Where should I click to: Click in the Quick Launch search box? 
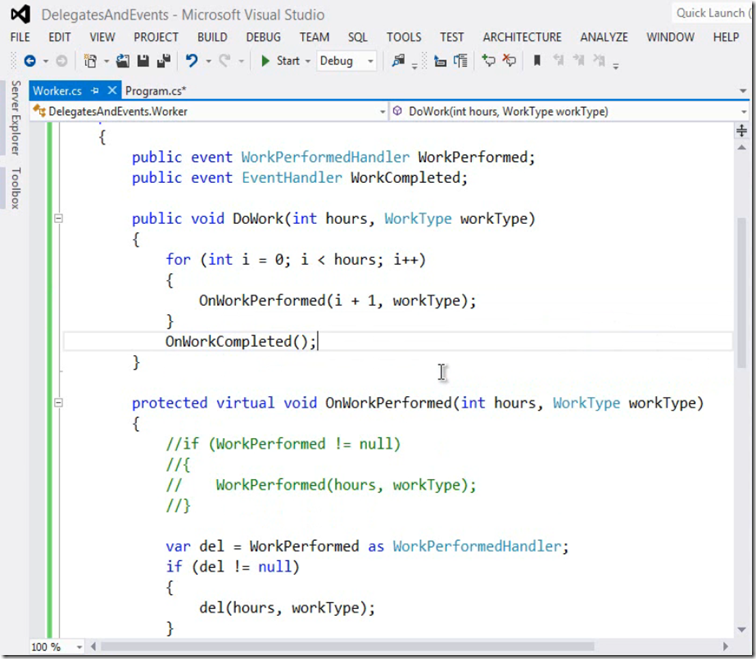(x=712, y=13)
